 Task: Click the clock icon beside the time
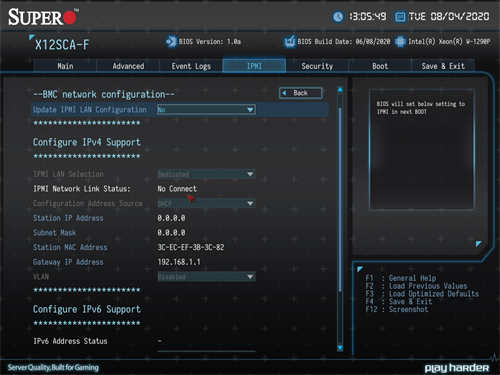click(x=338, y=17)
